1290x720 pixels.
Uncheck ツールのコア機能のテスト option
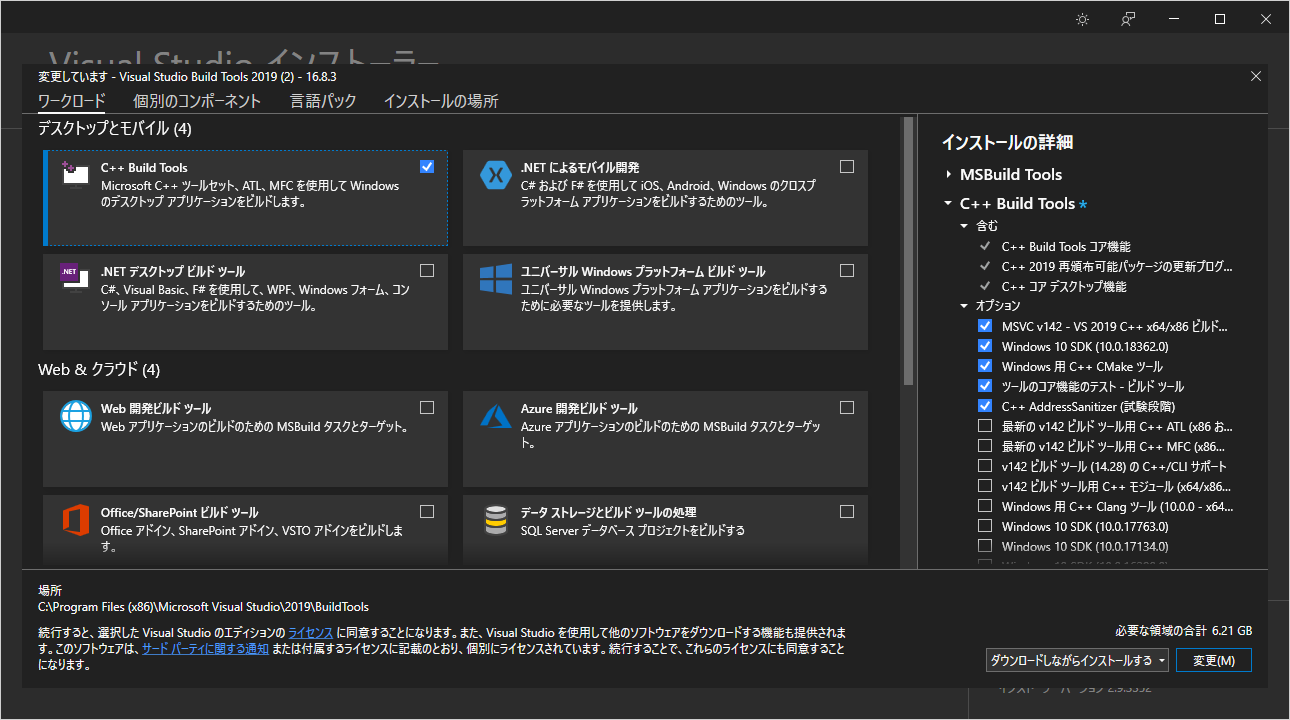click(x=985, y=386)
